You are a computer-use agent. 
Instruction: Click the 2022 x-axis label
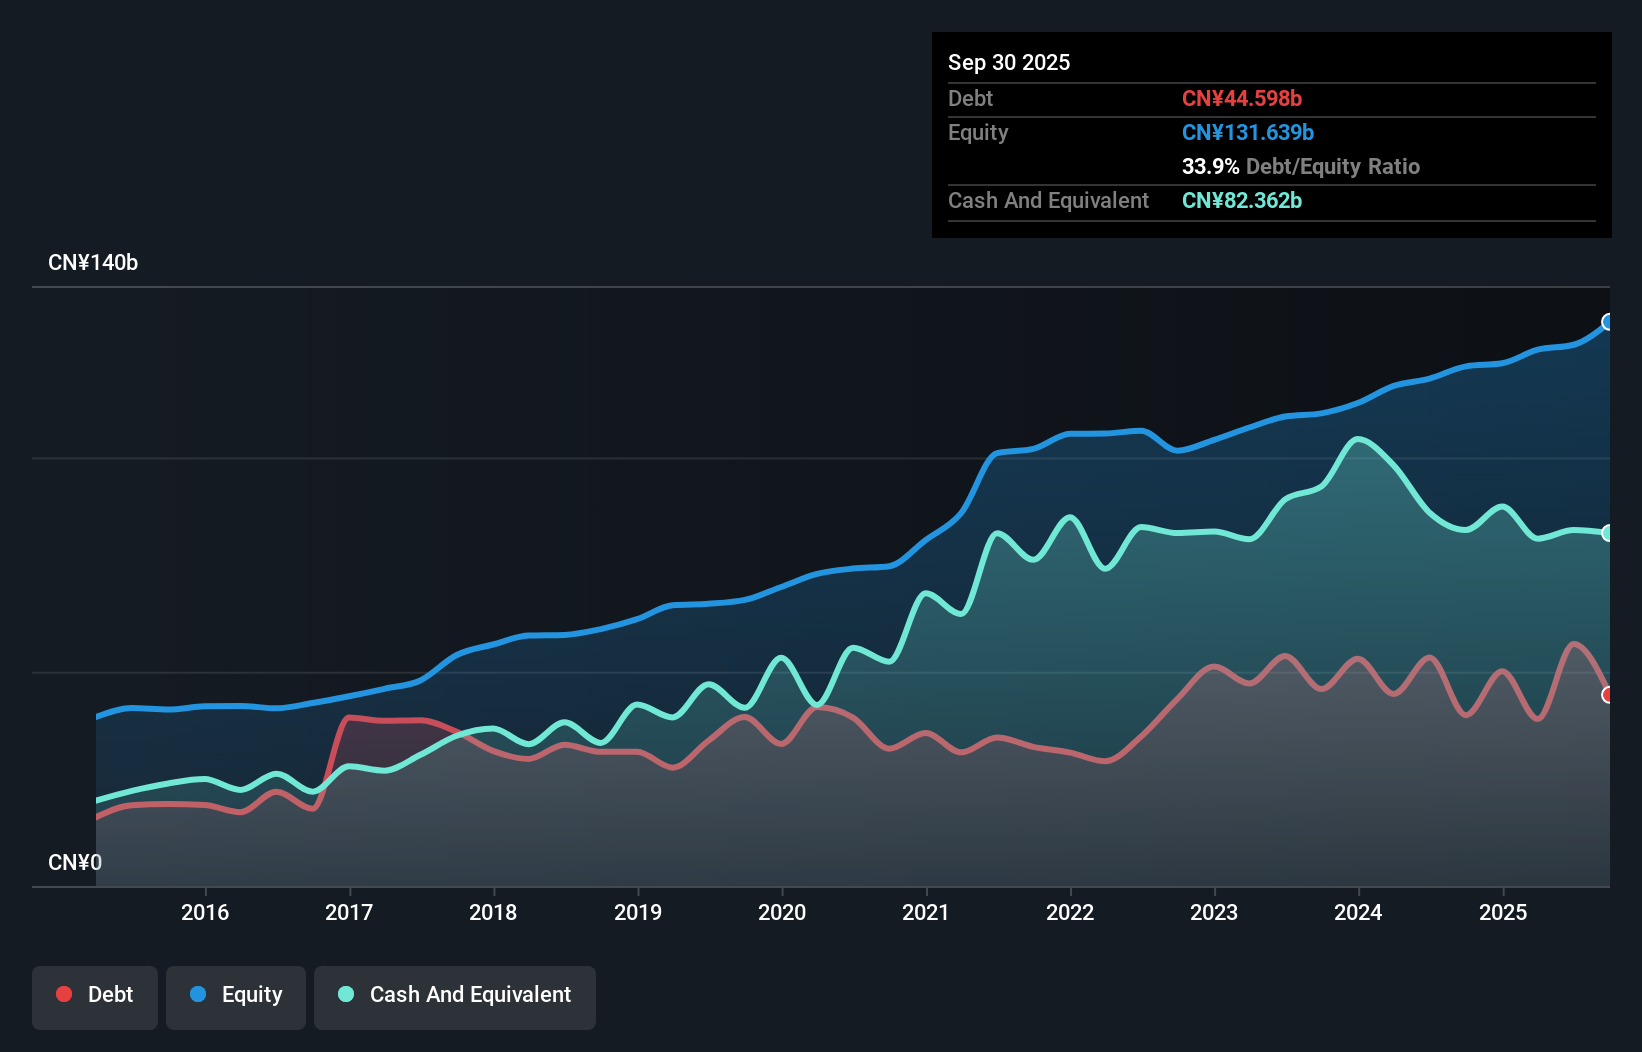(x=1070, y=912)
